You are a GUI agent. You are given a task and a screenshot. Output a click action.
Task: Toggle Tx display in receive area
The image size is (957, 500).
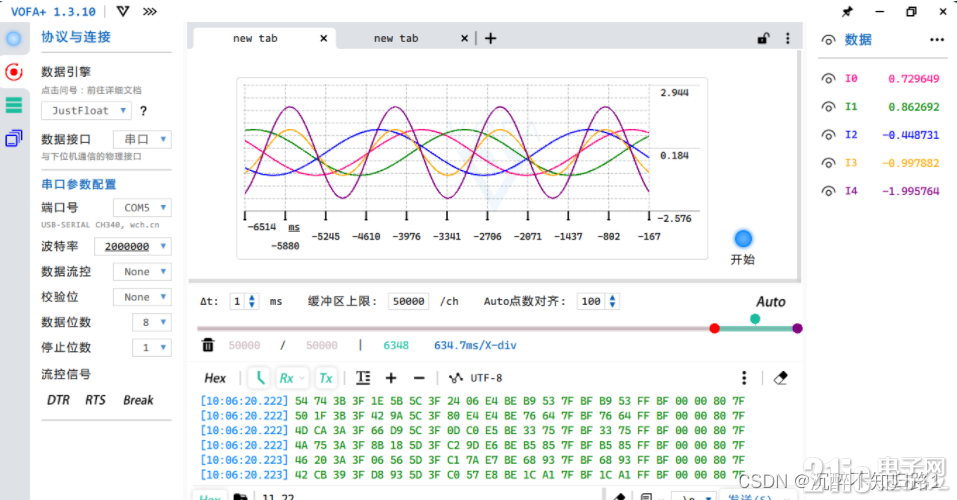coord(326,378)
